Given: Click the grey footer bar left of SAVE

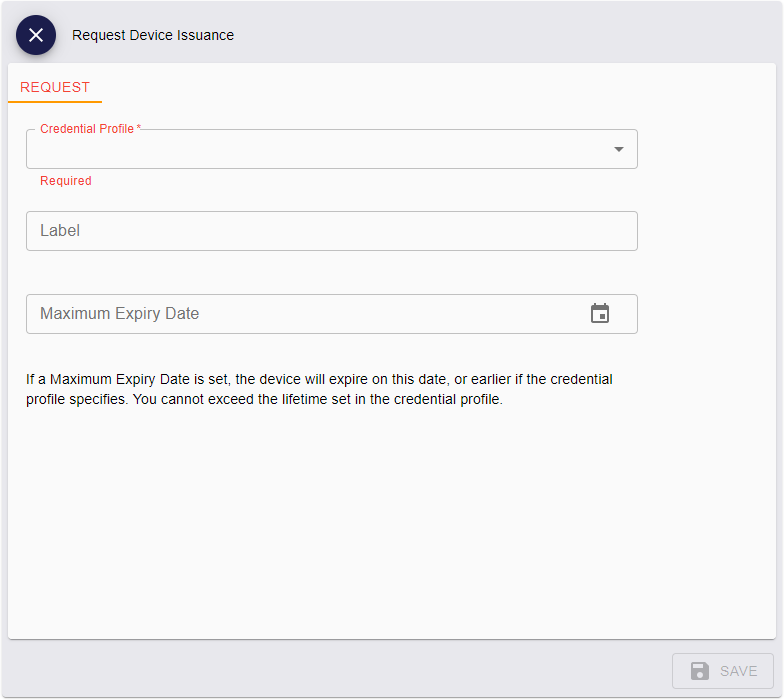Looking at the screenshot, I should click(330, 670).
